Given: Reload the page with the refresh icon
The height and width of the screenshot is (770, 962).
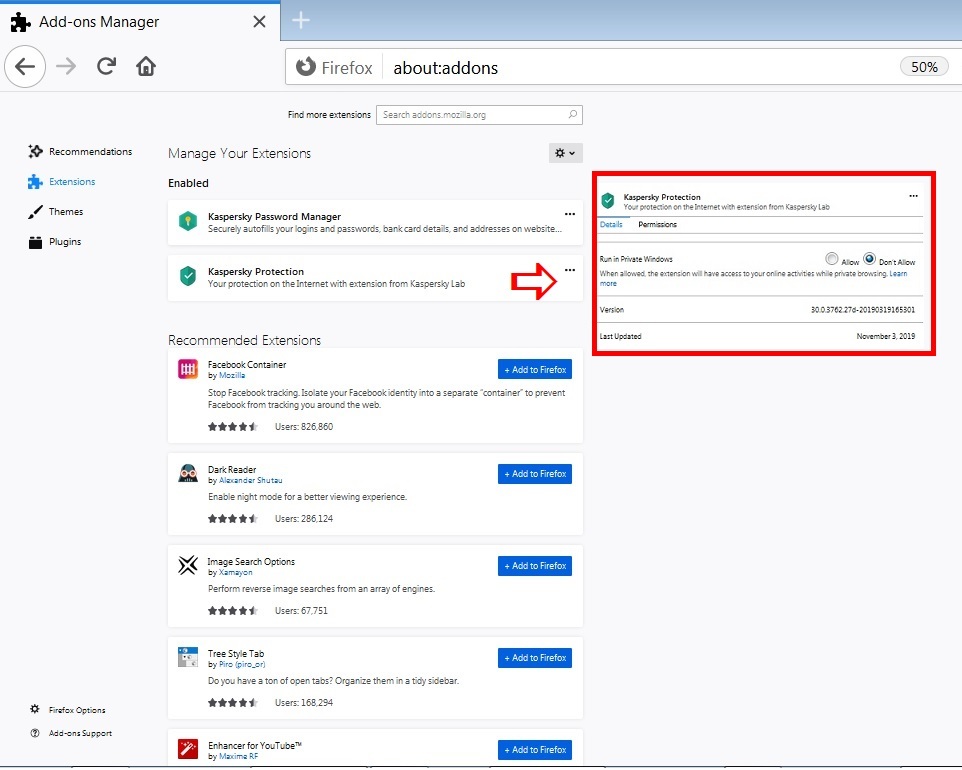Looking at the screenshot, I should (106, 66).
